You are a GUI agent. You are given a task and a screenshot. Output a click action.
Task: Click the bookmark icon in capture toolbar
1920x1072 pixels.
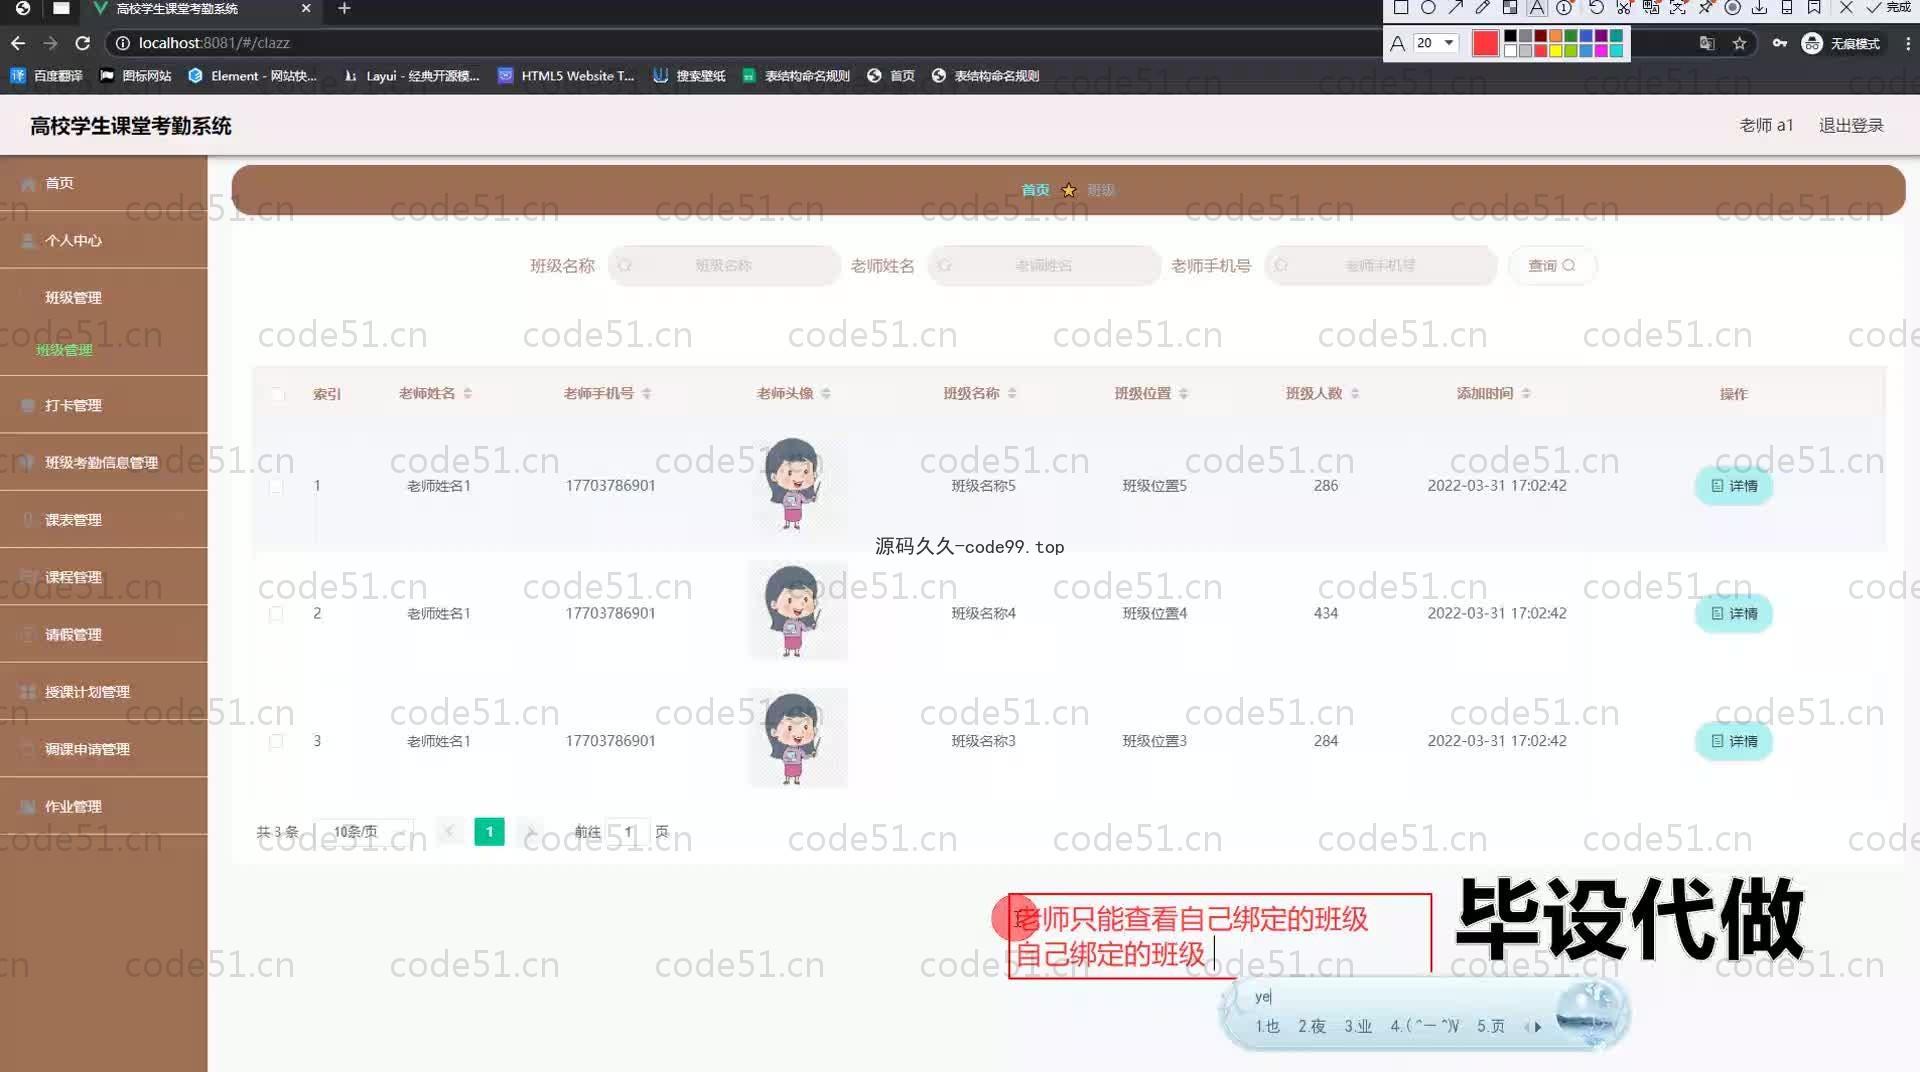pos(1814,8)
